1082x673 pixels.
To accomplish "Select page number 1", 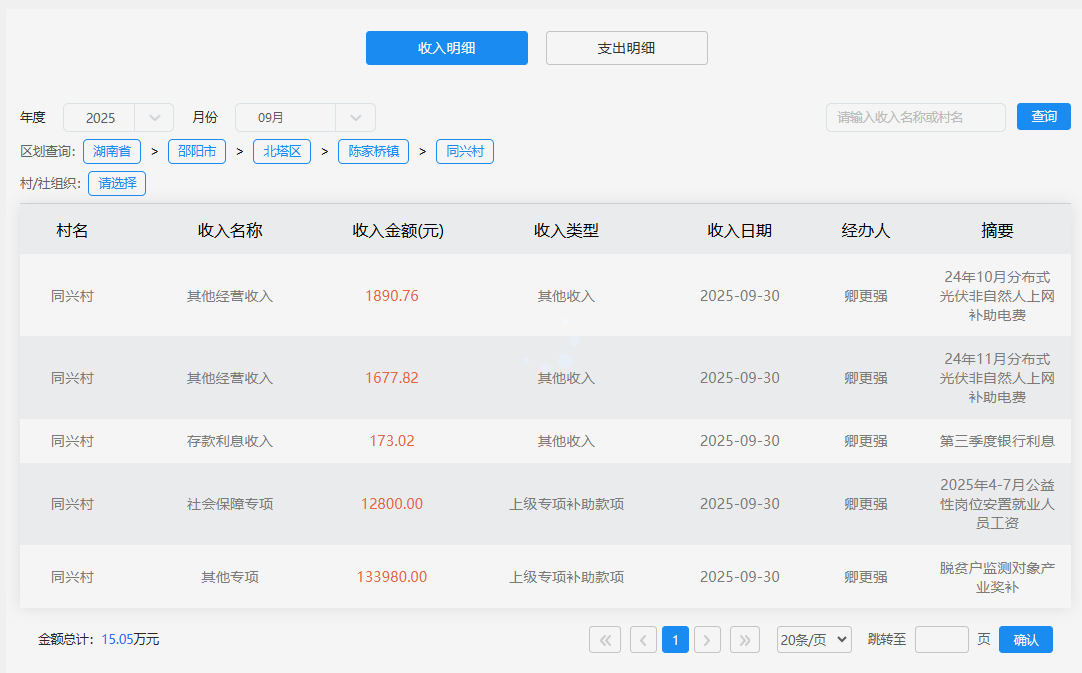I will [675, 640].
